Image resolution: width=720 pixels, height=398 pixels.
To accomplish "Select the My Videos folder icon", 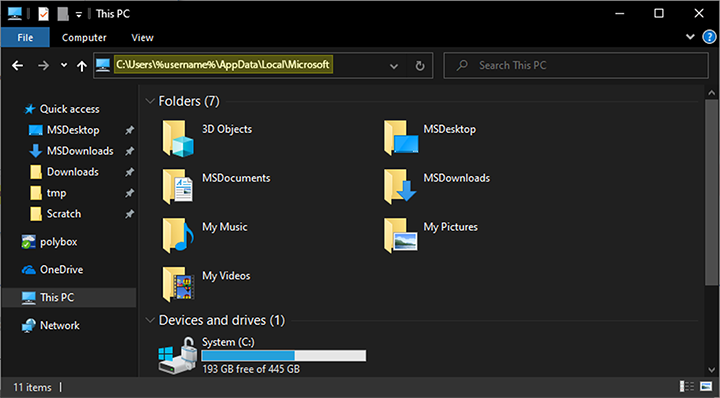I will pyautogui.click(x=178, y=285).
